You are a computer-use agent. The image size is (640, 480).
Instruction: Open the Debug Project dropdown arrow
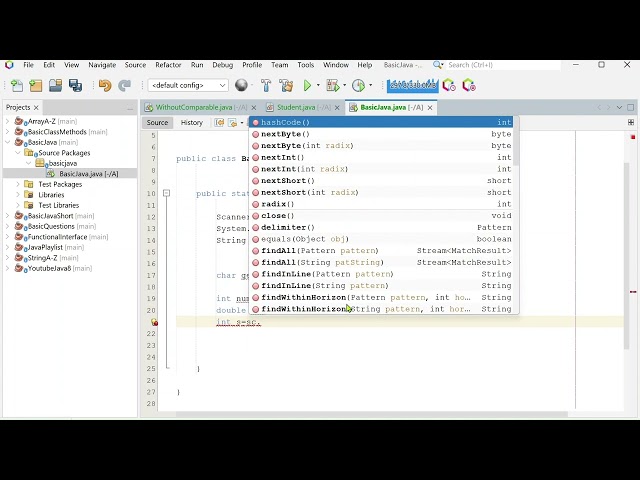pyautogui.click(x=344, y=85)
